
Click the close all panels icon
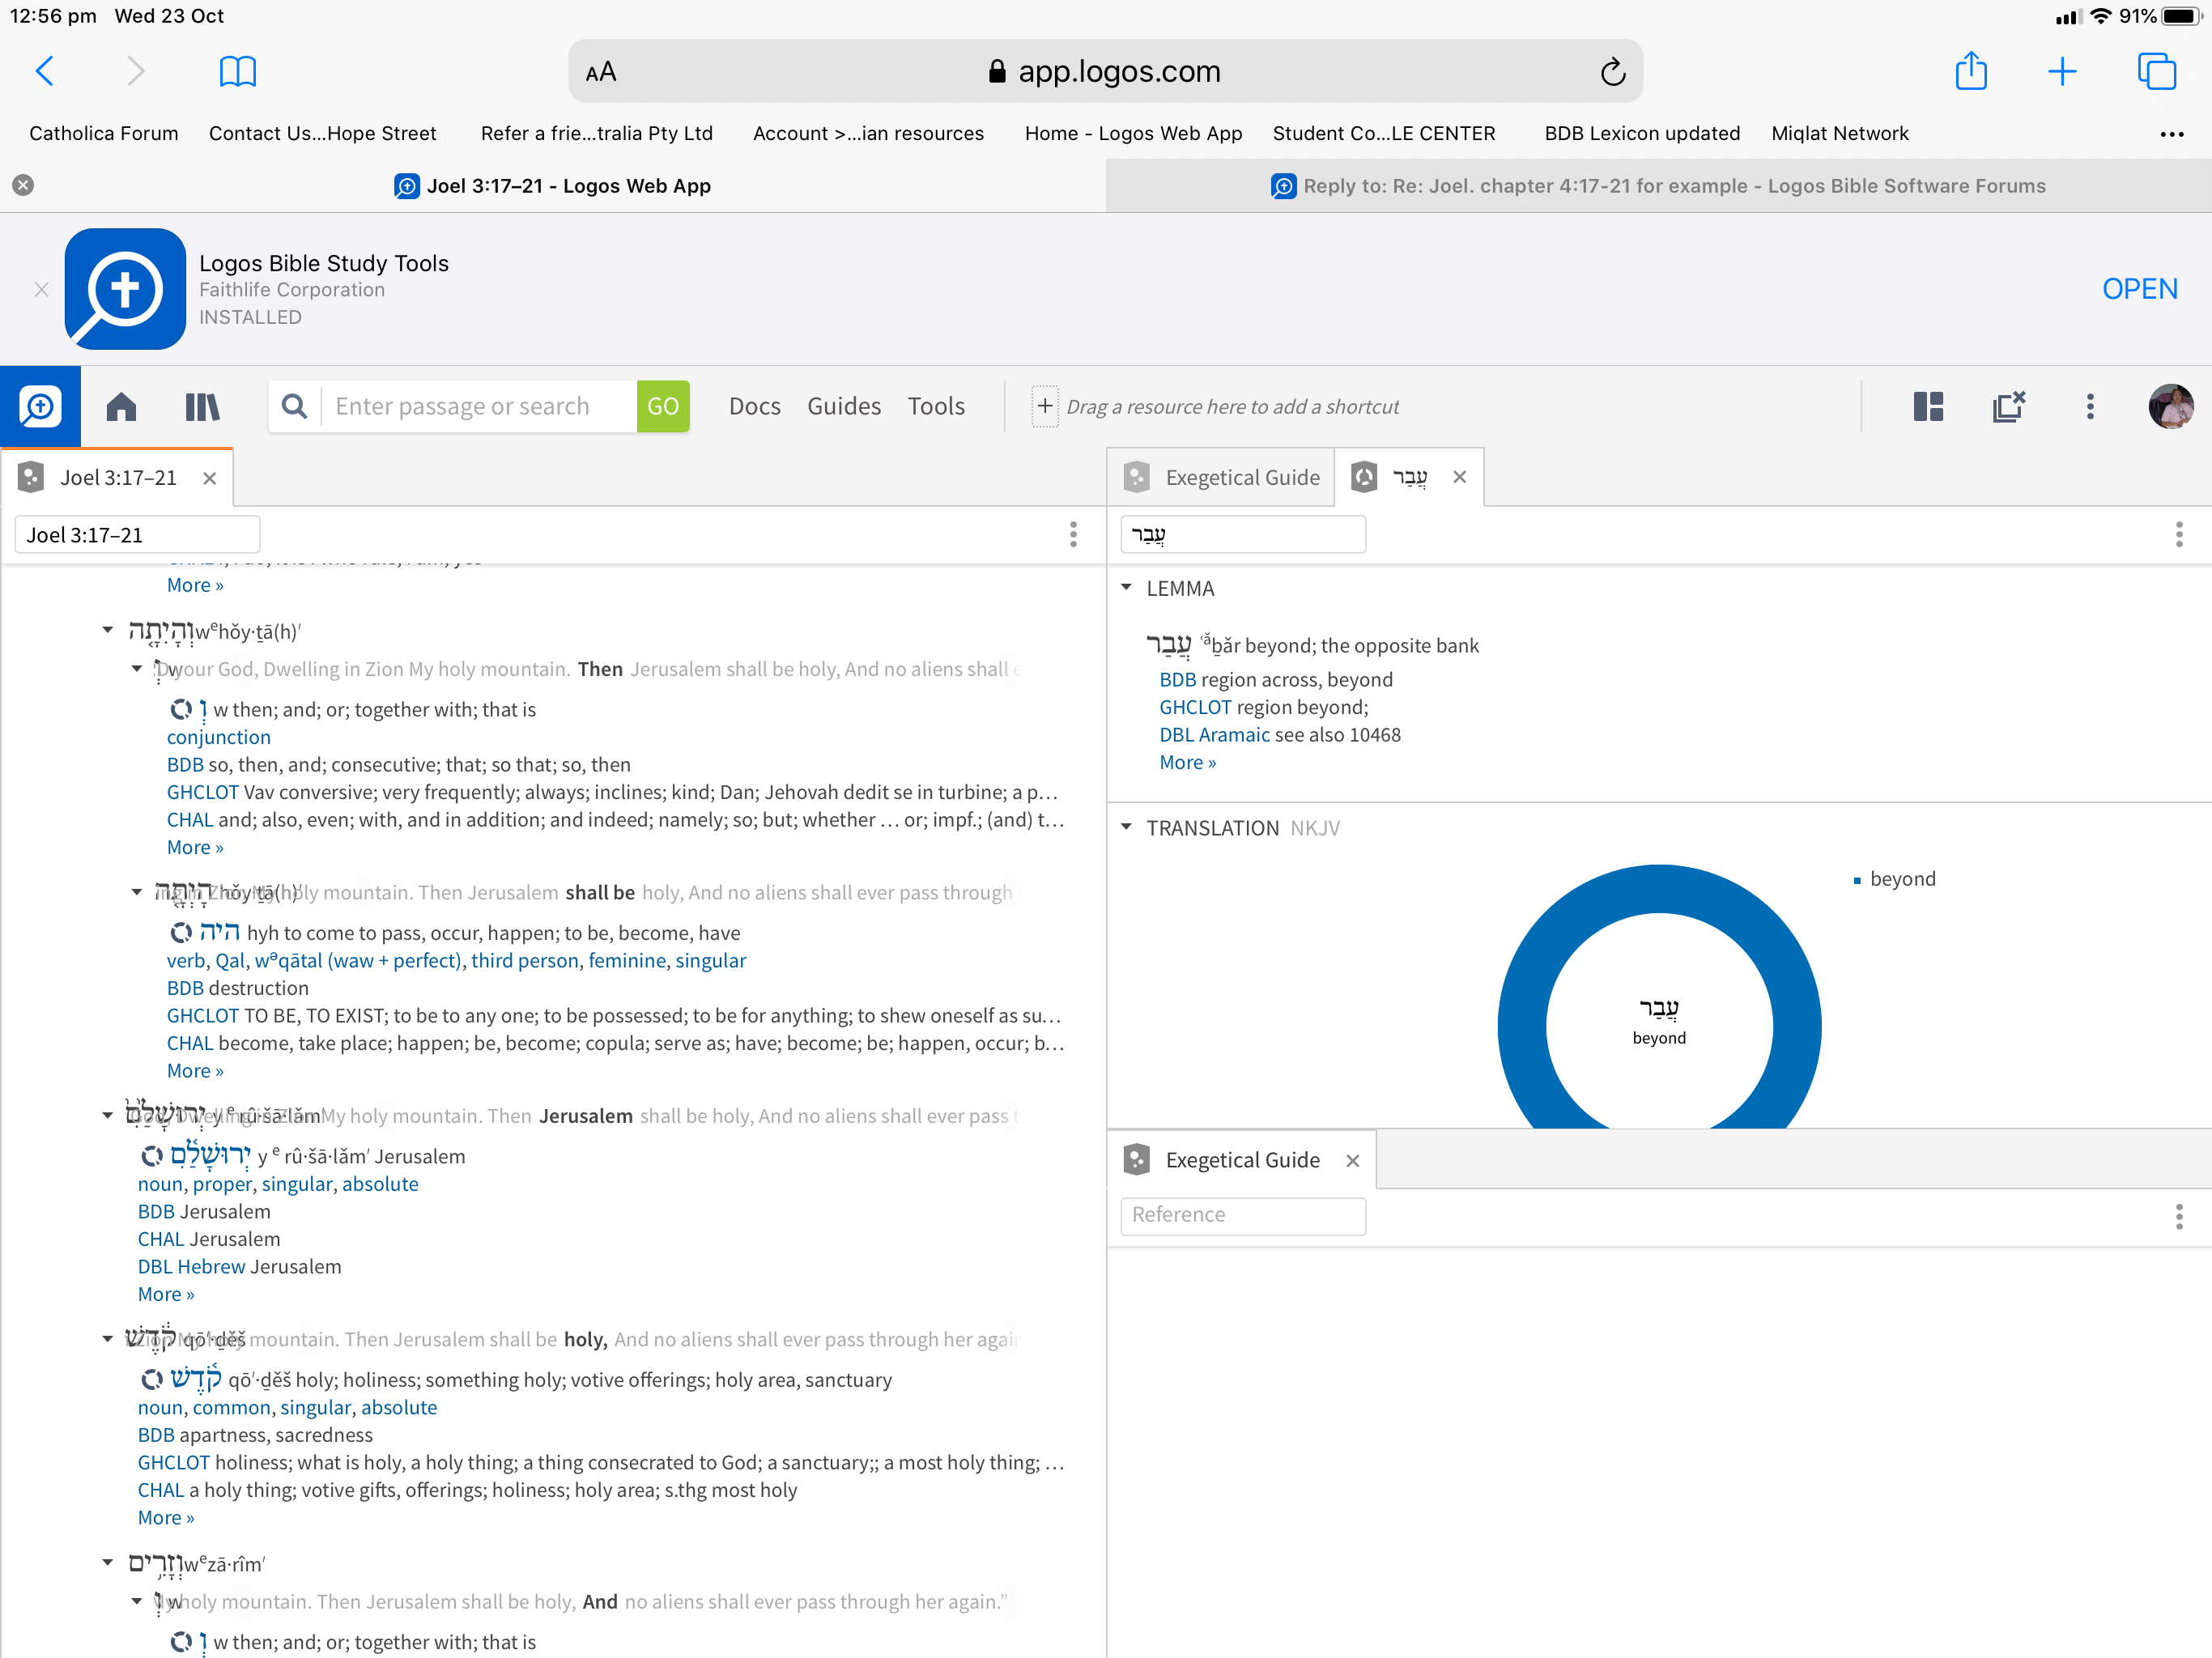tap(2008, 406)
